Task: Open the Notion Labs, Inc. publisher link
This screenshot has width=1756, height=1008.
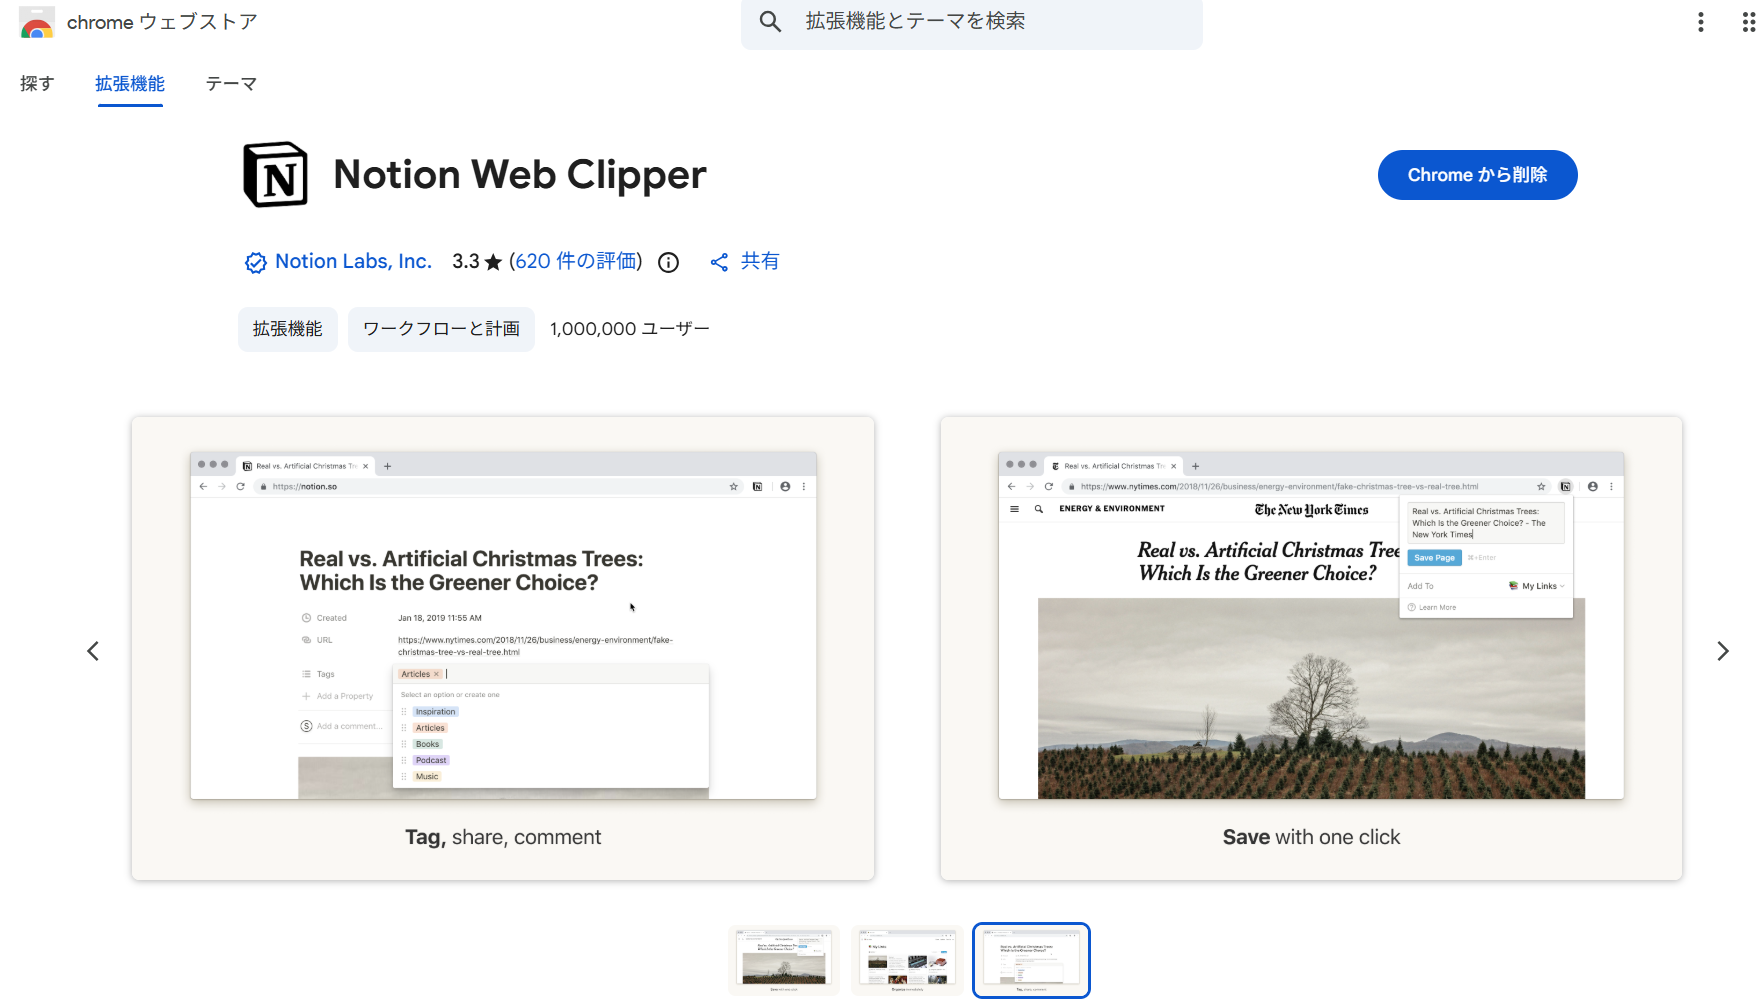Action: [353, 261]
